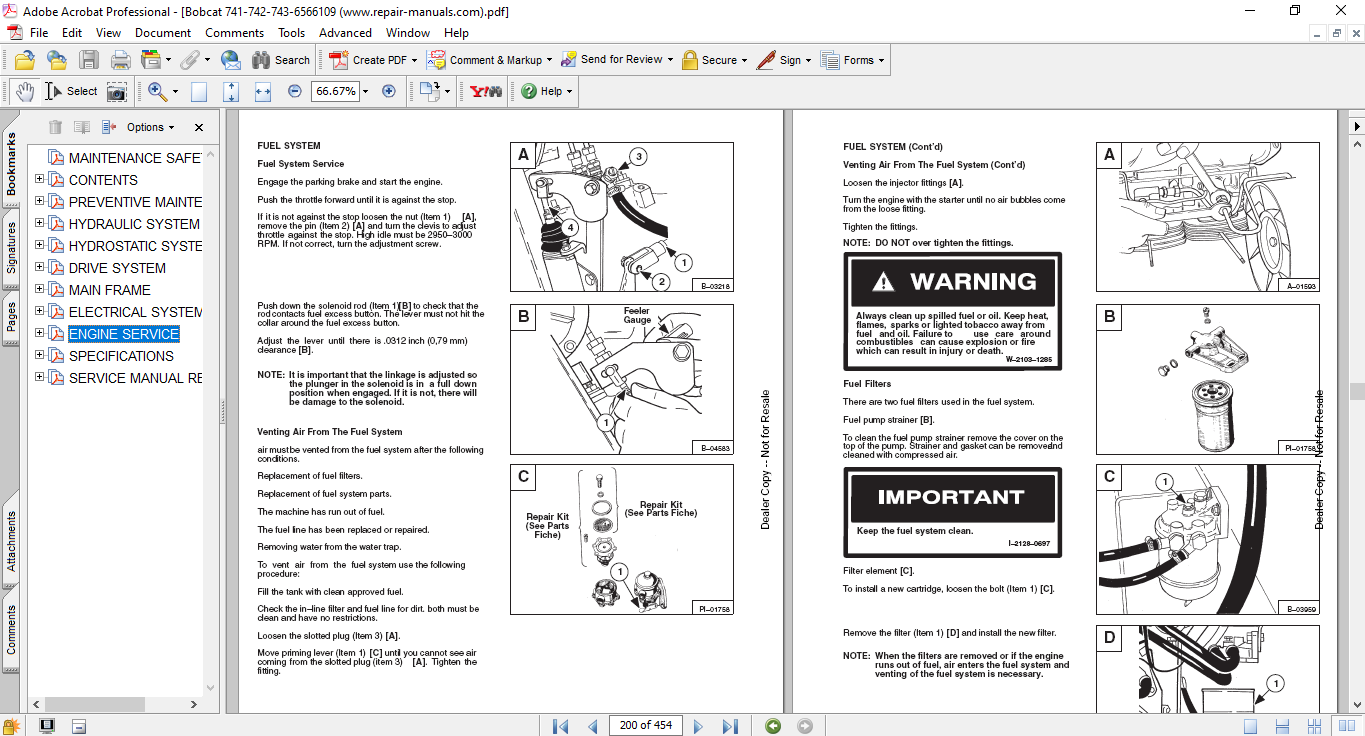Image resolution: width=1365 pixels, height=736 pixels.
Task: Select the SPECIFICATIONS bookmark
Action: point(121,356)
